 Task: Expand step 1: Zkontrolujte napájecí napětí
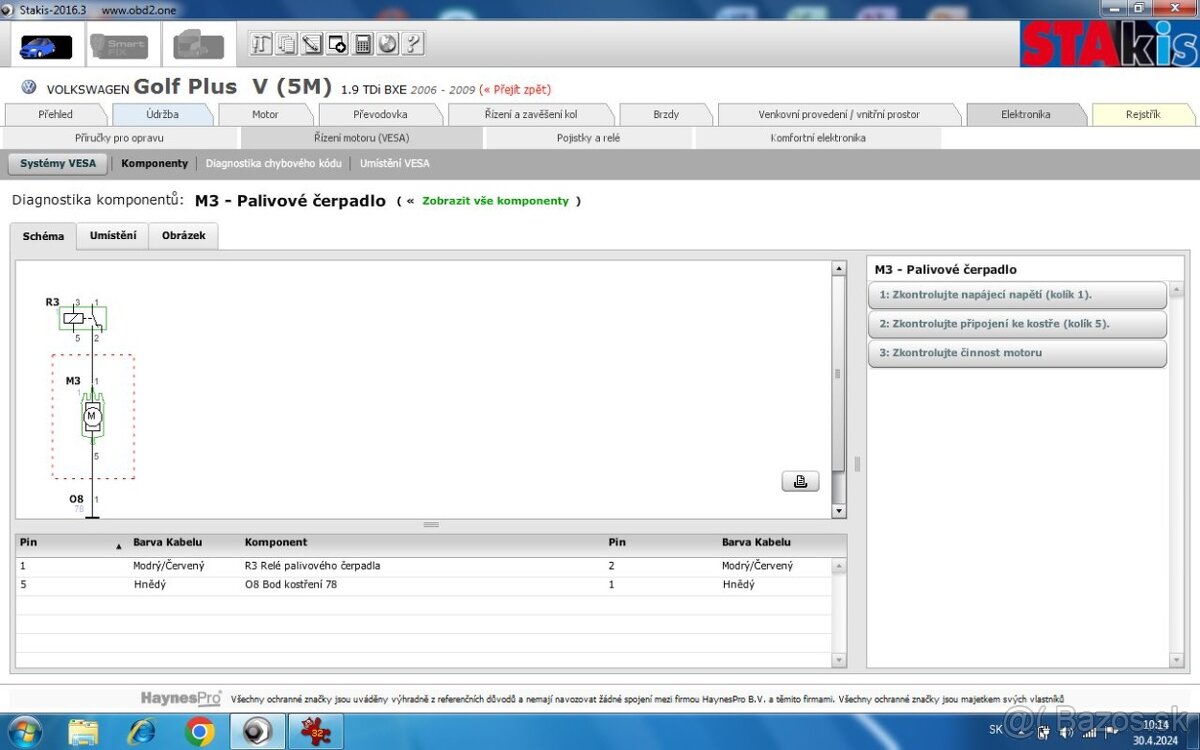click(1016, 295)
